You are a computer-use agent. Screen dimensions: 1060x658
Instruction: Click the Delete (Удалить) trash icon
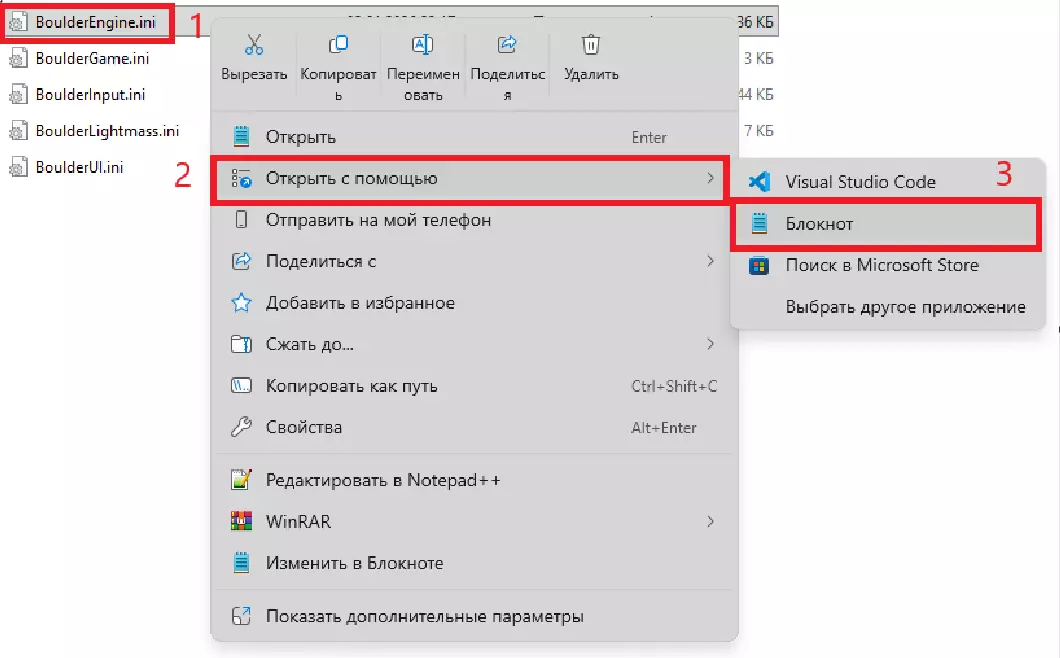591,45
